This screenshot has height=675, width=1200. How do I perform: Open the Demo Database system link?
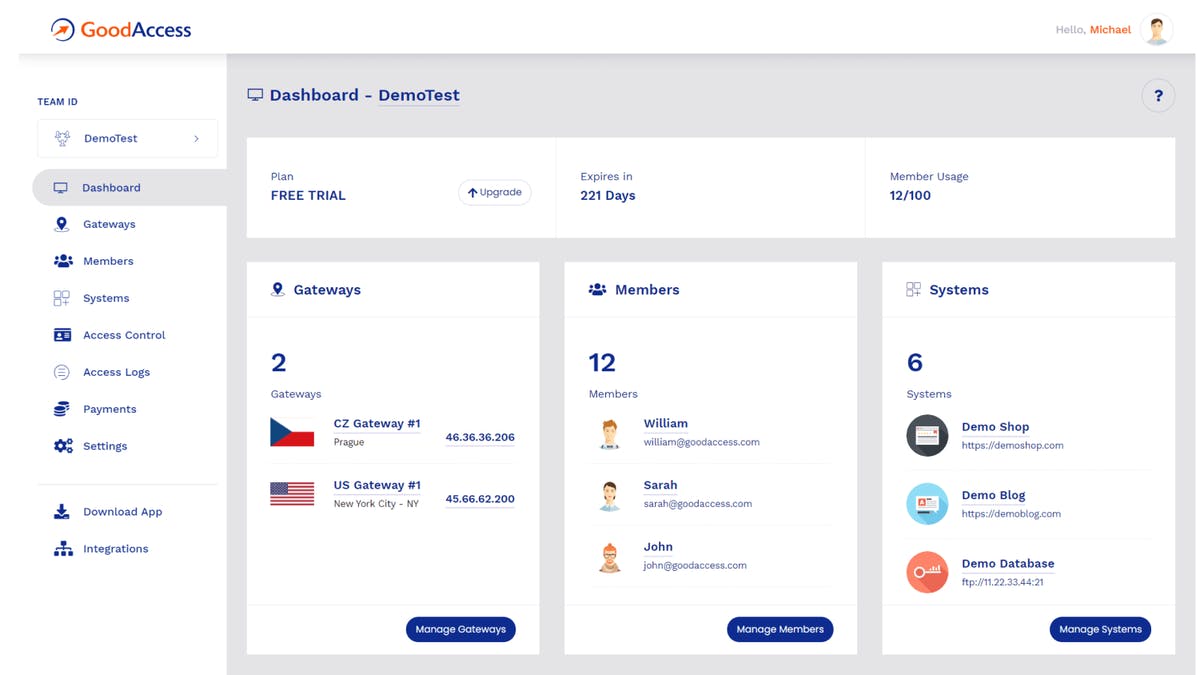tap(1008, 564)
